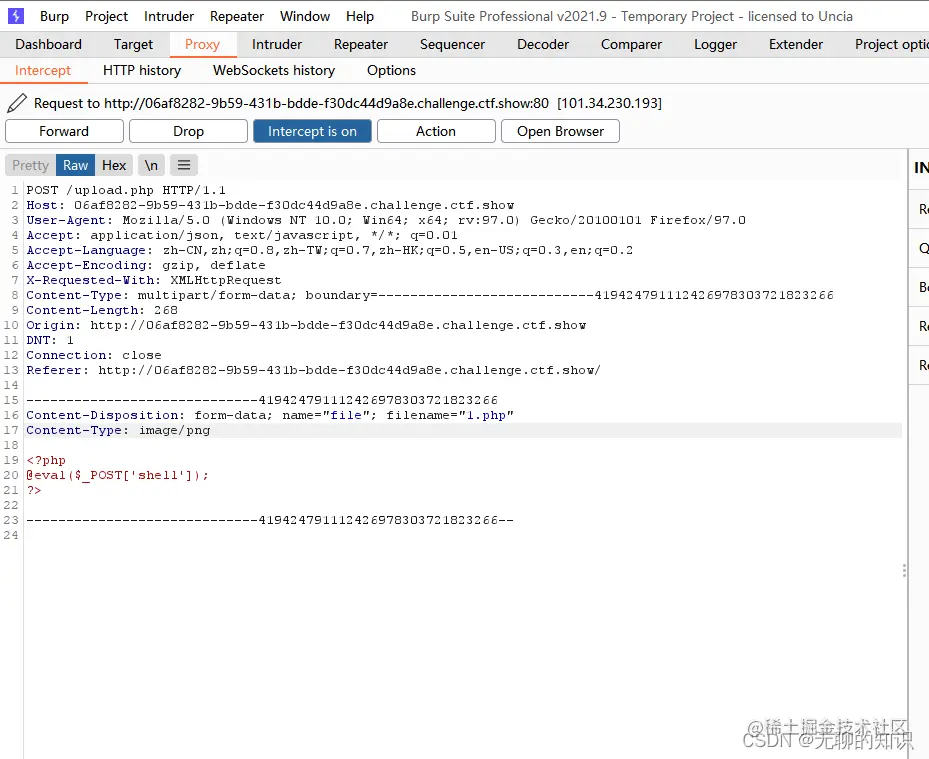Go to the Repeater tool tab
Viewport: 929px width, 759px height.
click(361, 44)
